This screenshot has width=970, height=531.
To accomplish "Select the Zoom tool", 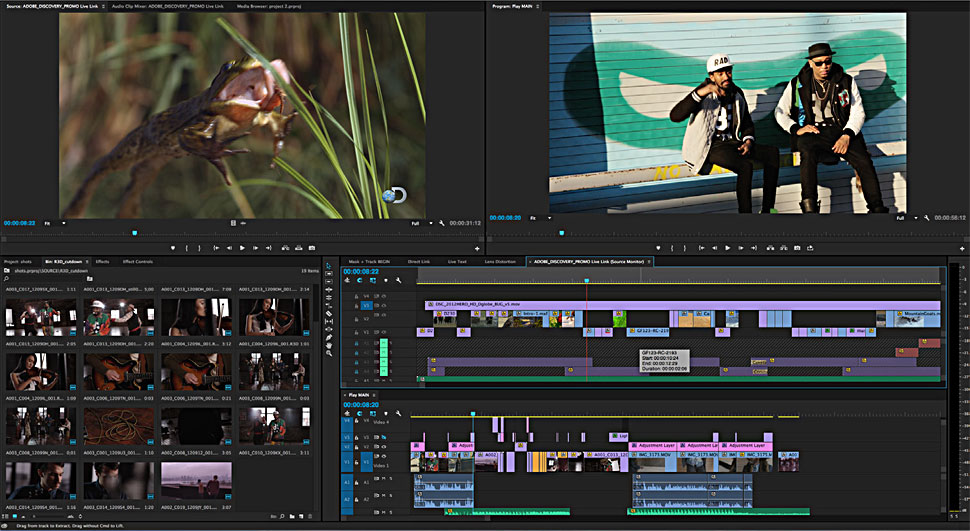I will coord(328,353).
